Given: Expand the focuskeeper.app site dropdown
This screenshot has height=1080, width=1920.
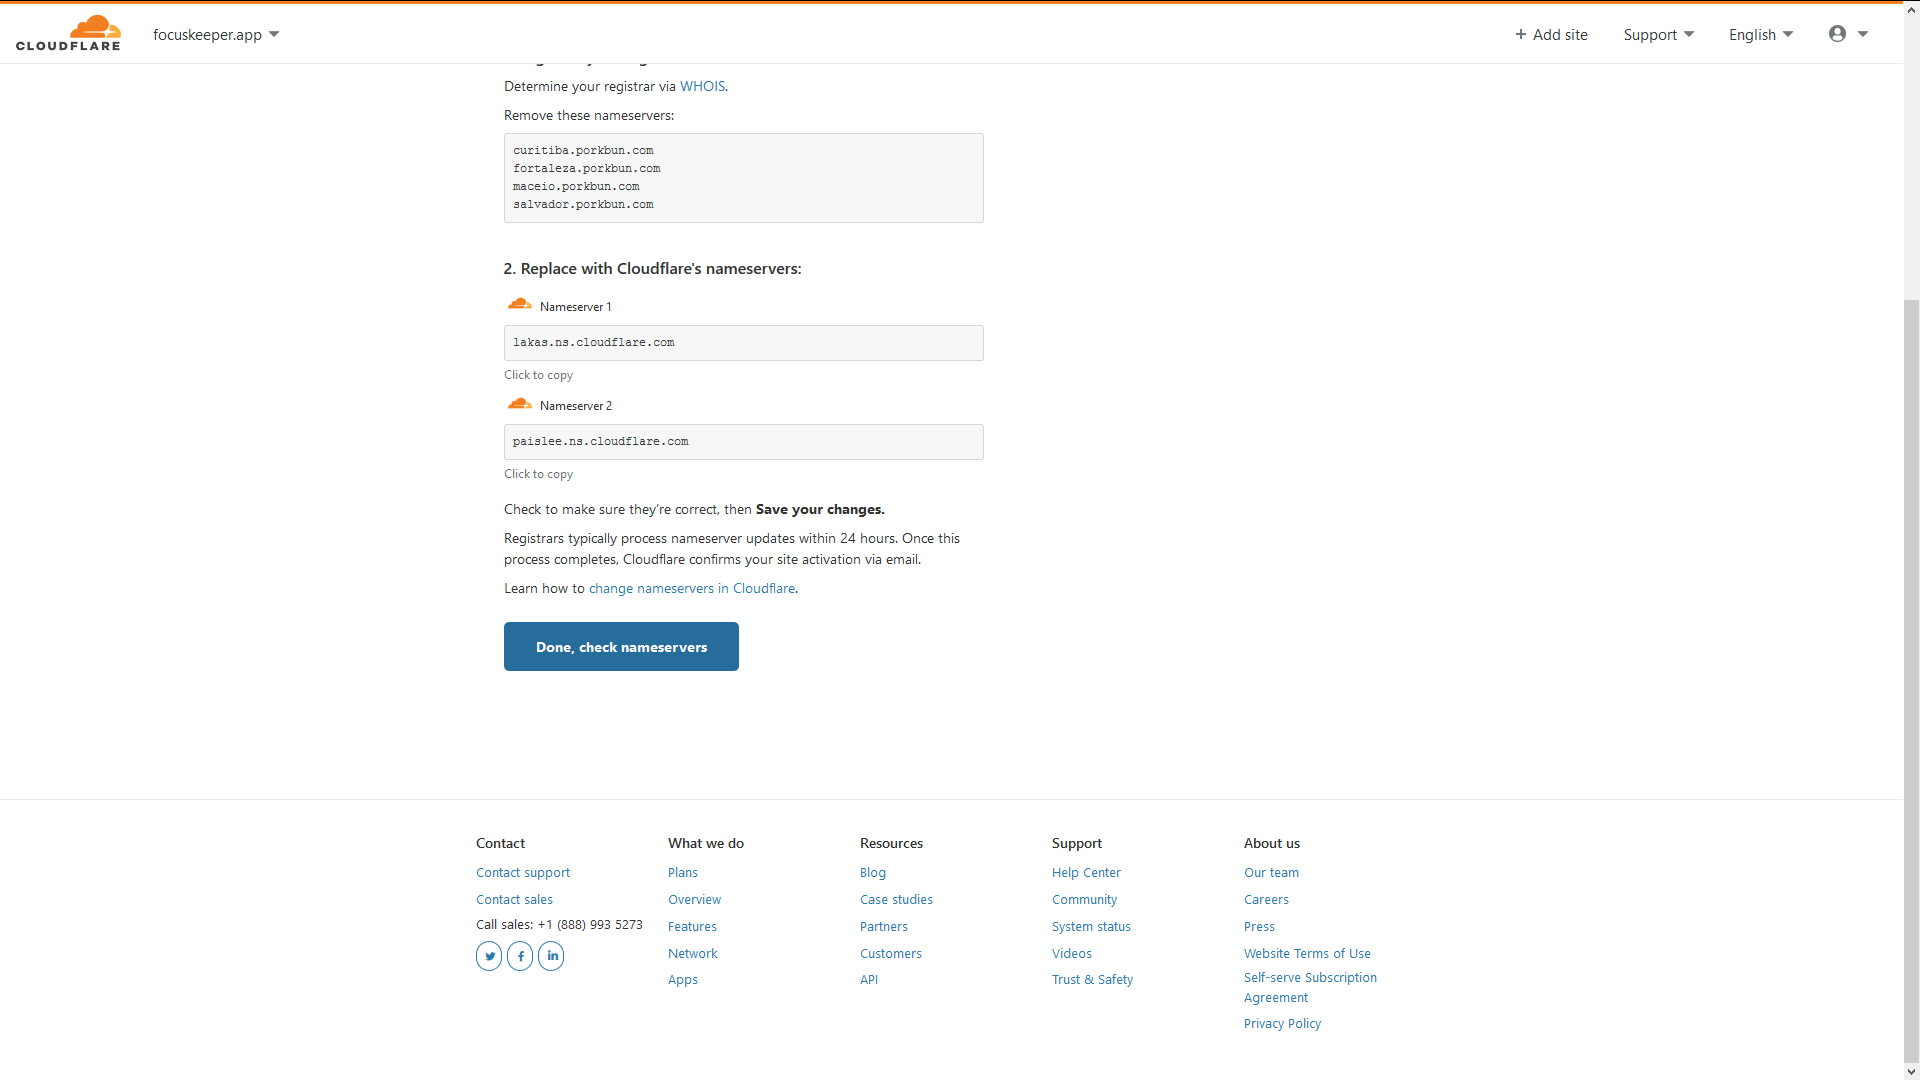Looking at the screenshot, I should pyautogui.click(x=216, y=34).
